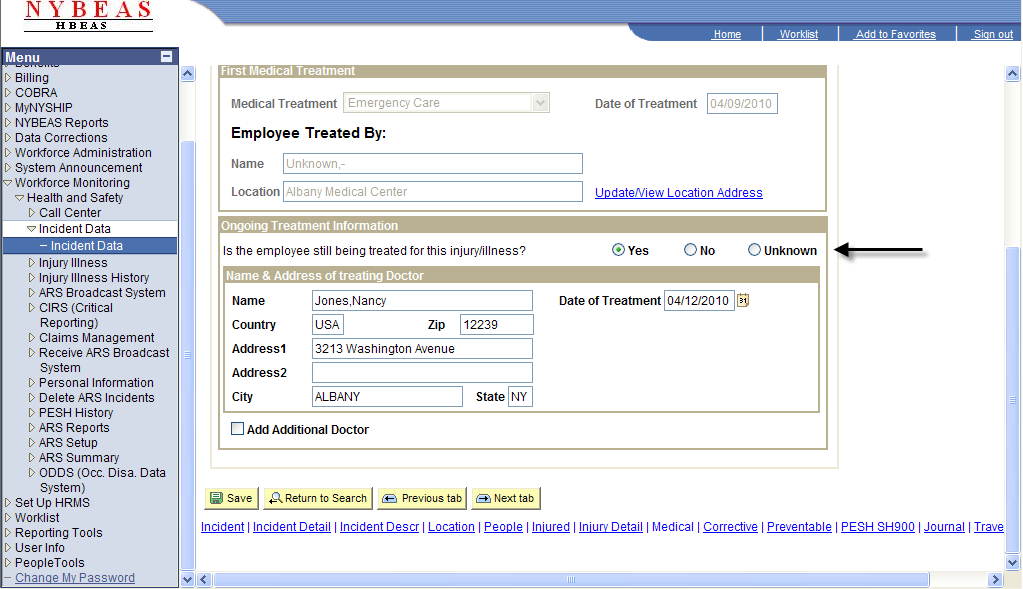Click the Save button

(x=232, y=498)
